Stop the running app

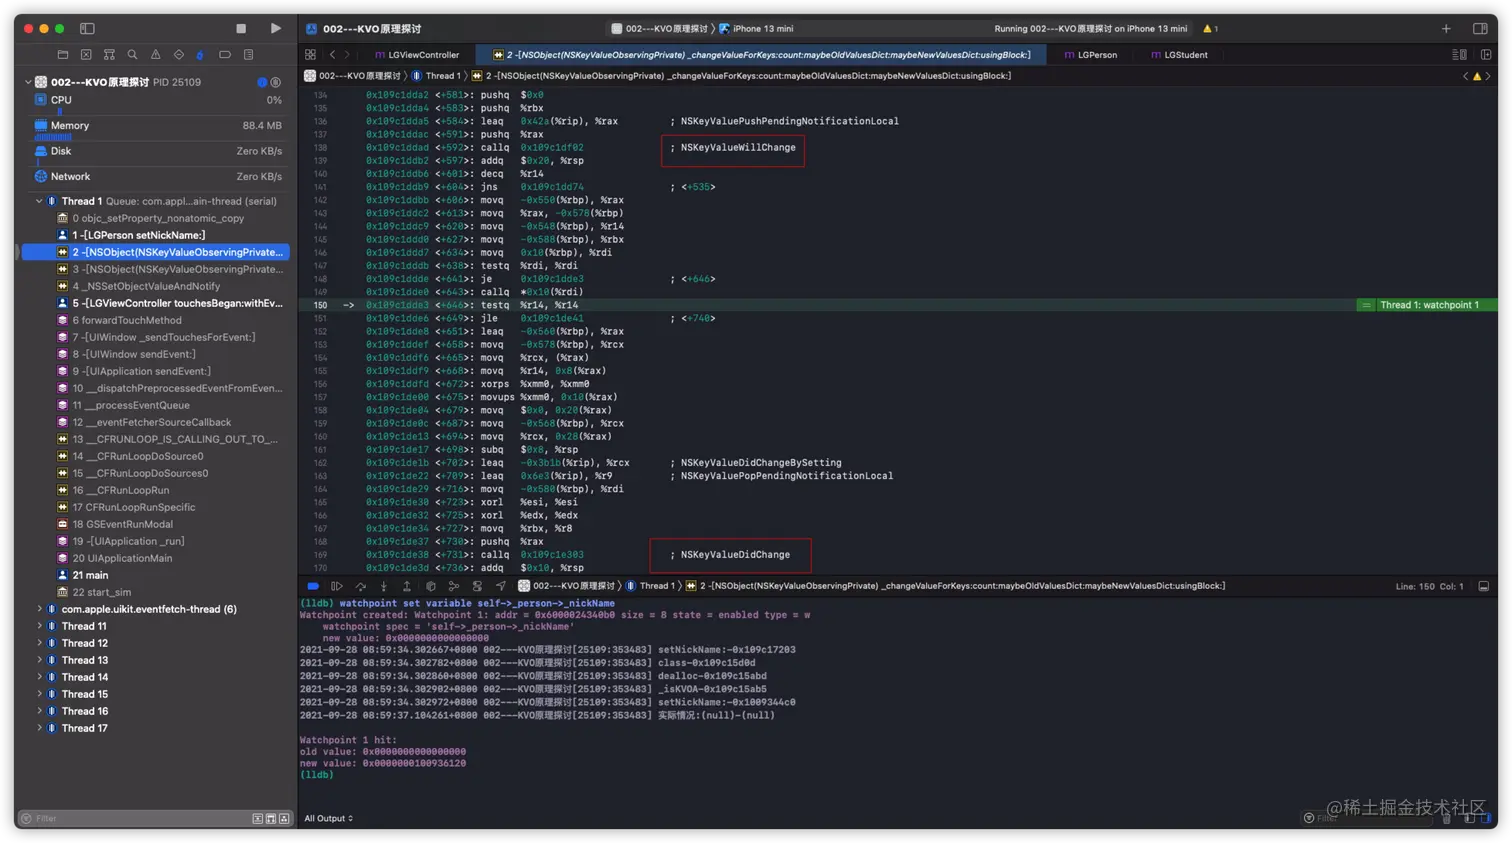(x=241, y=29)
